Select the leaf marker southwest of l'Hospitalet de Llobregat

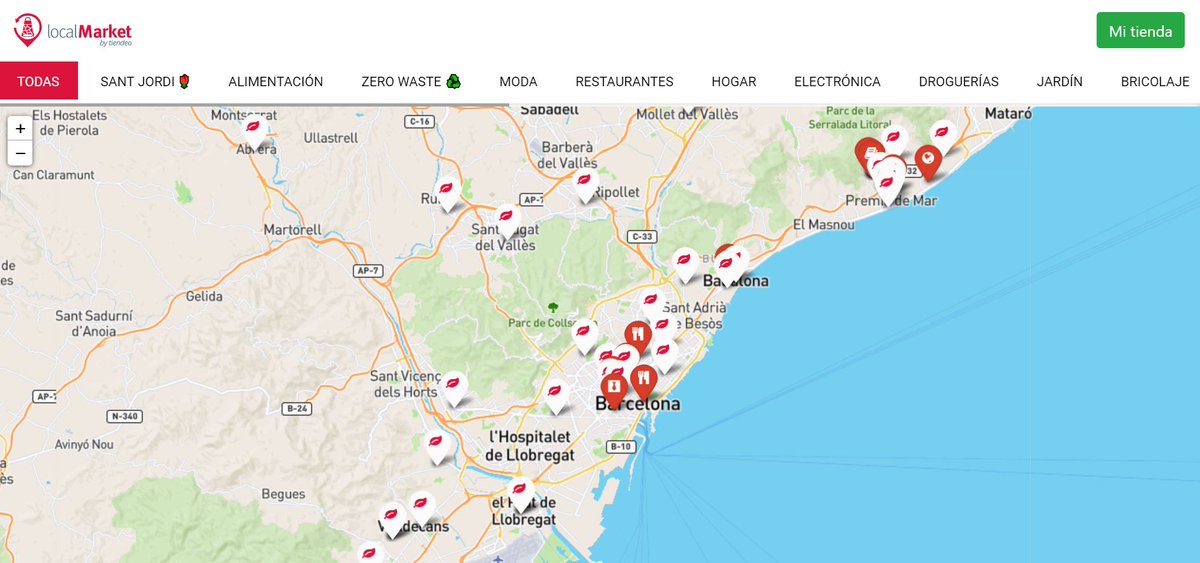tap(437, 445)
